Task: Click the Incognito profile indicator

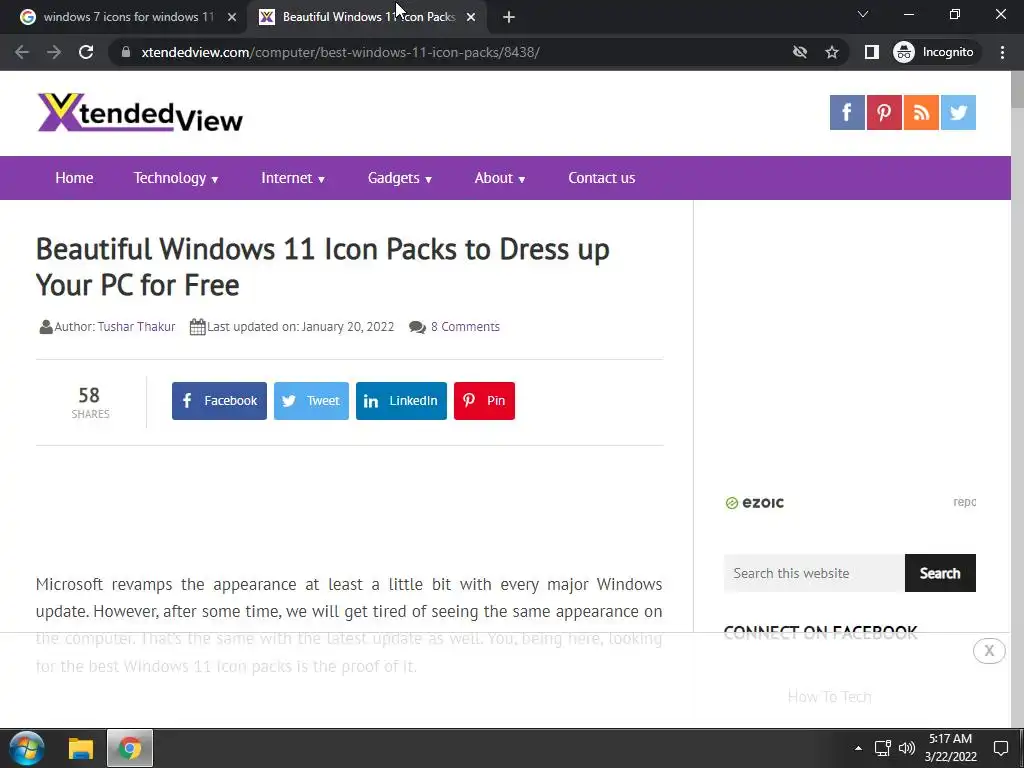Action: (935, 52)
